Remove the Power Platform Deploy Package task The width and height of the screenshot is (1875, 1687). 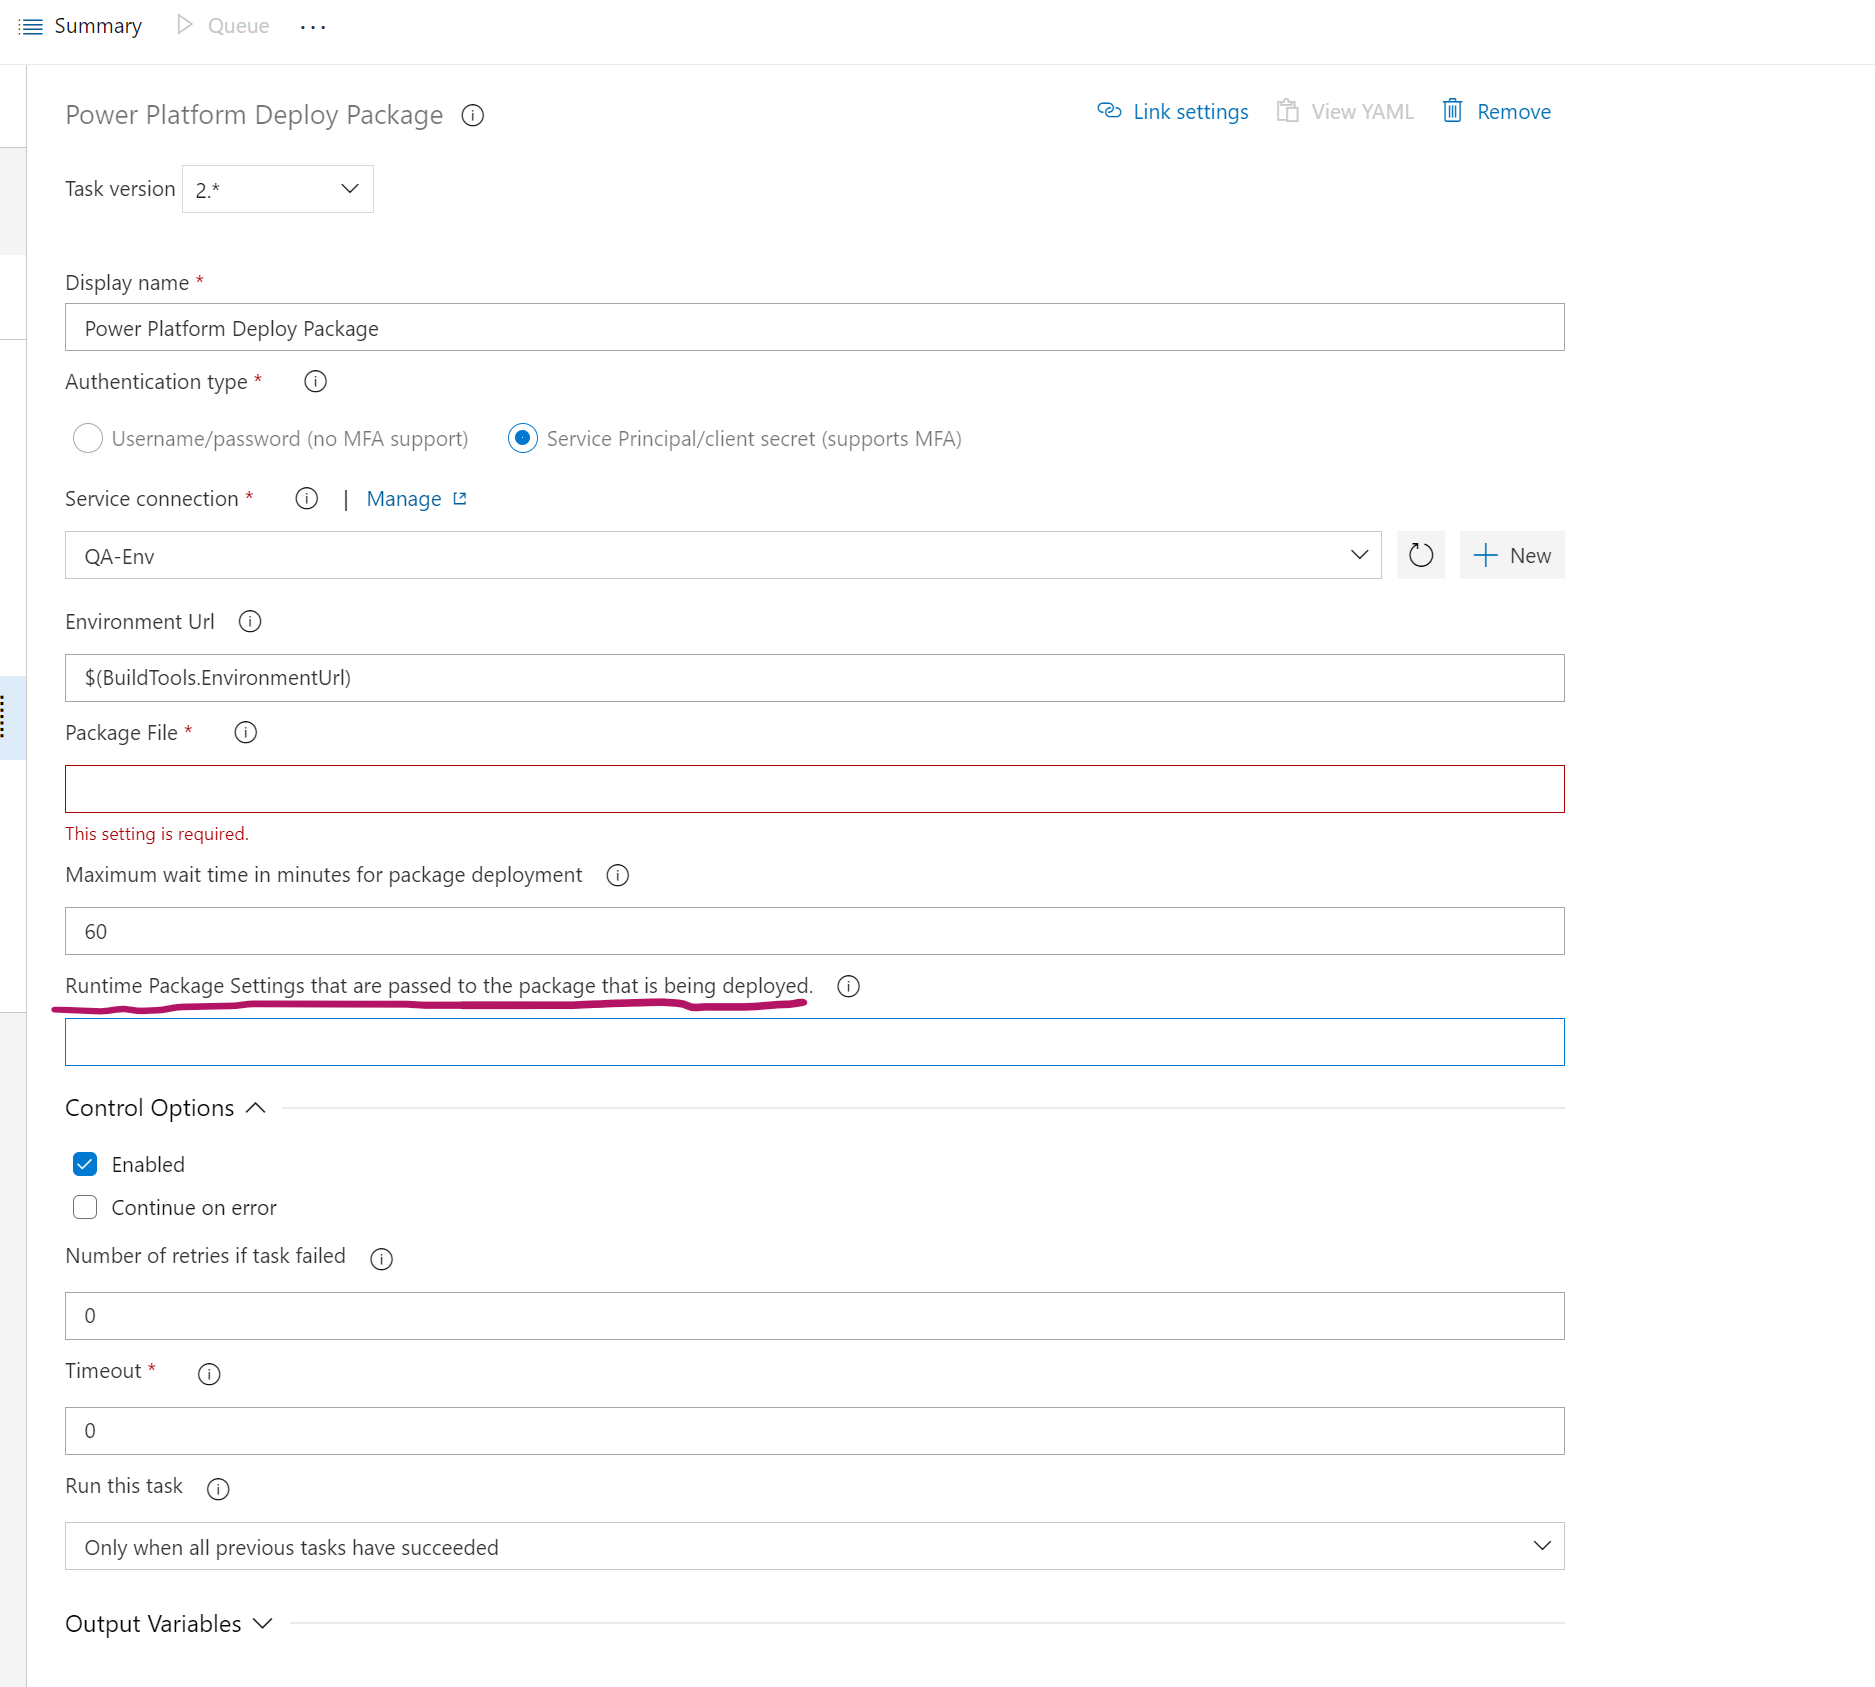pyautogui.click(x=1495, y=111)
